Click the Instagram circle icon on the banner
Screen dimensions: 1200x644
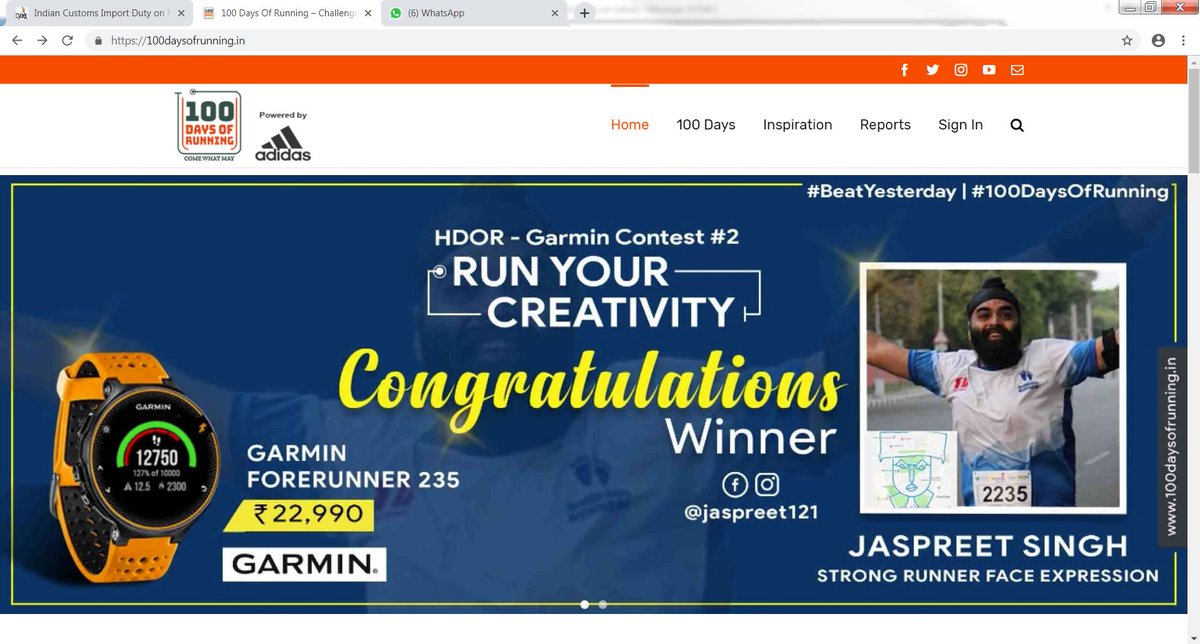point(767,485)
